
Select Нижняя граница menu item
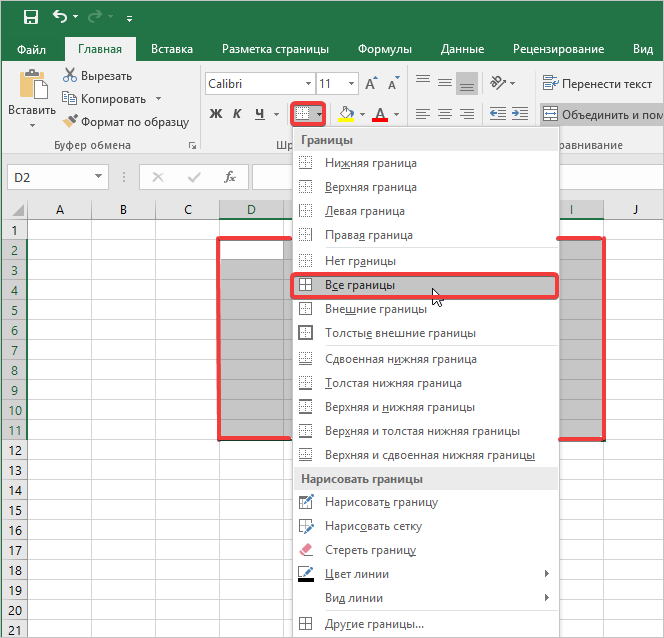coord(426,163)
